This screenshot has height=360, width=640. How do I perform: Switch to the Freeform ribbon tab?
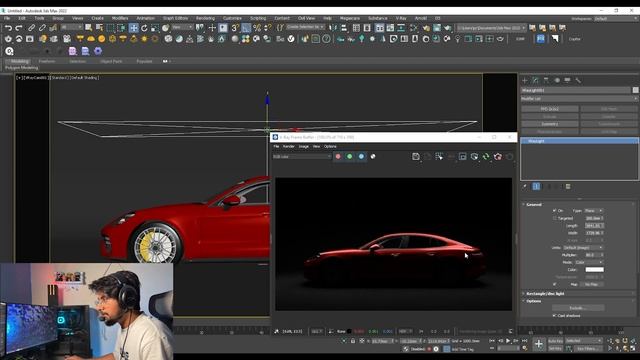tap(47, 61)
